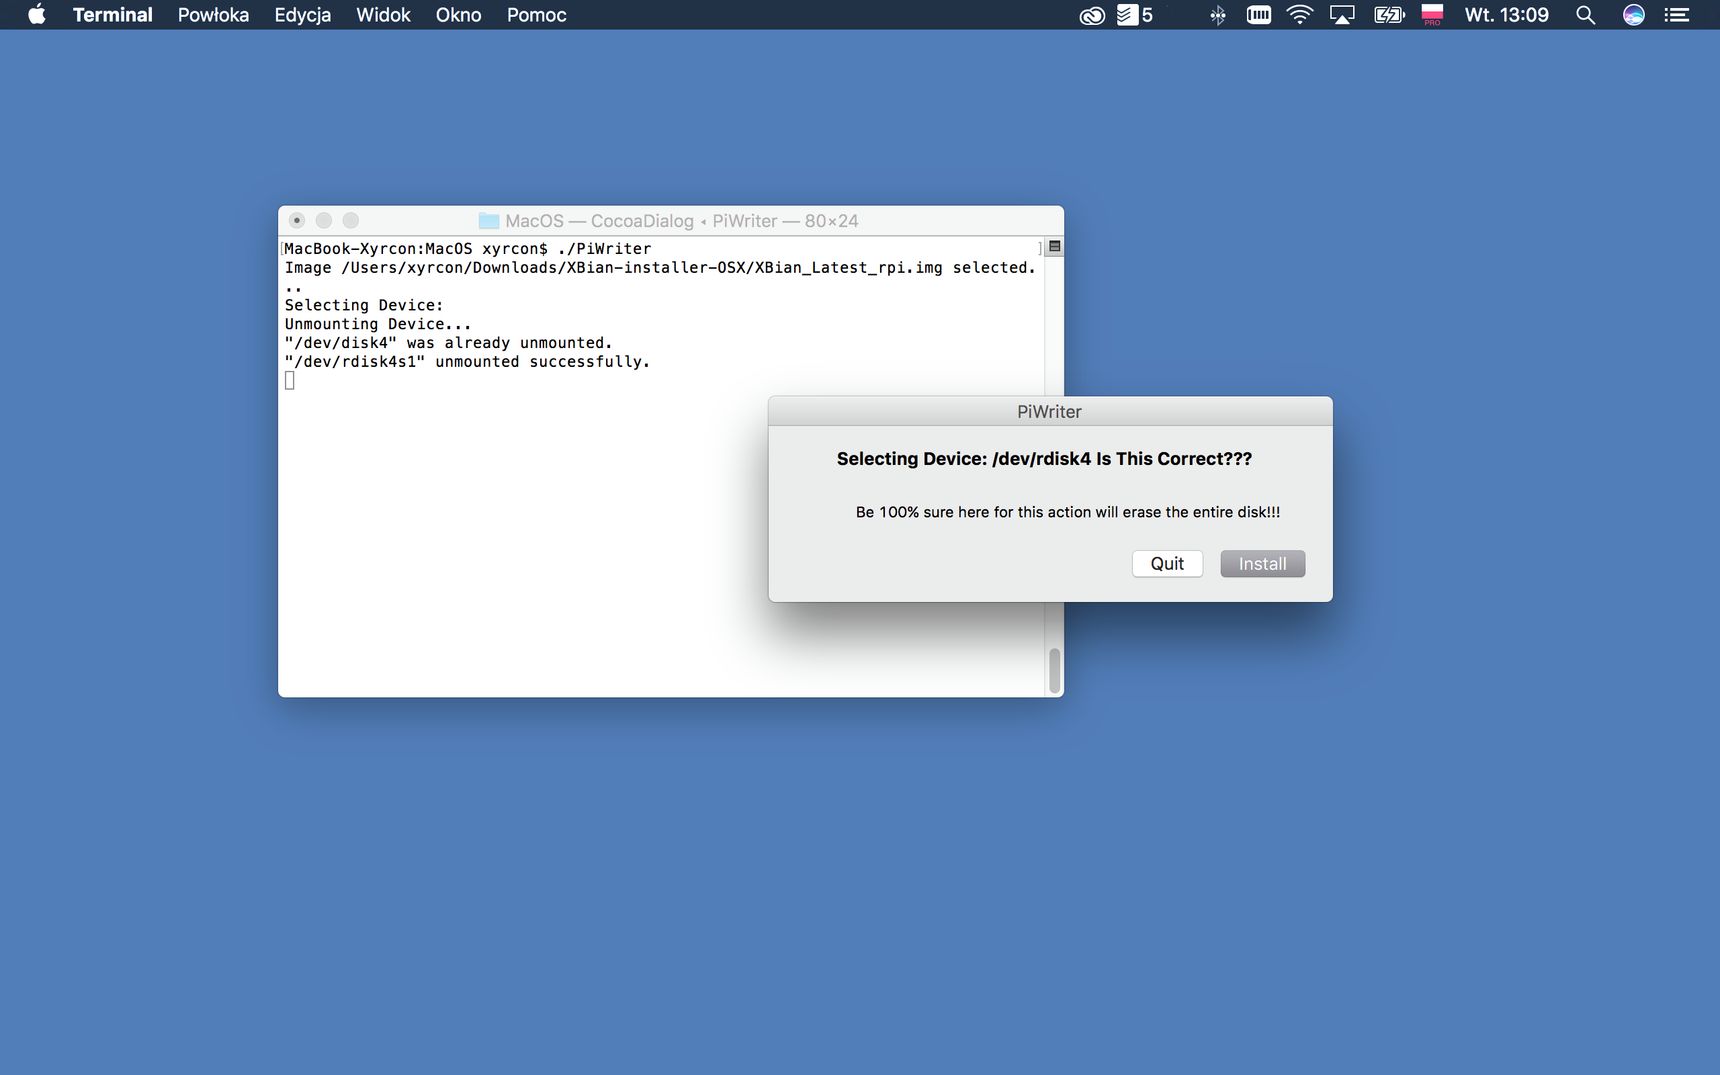
Task: Click the Quit button in PiWriter dialog
Action: pos(1167,564)
